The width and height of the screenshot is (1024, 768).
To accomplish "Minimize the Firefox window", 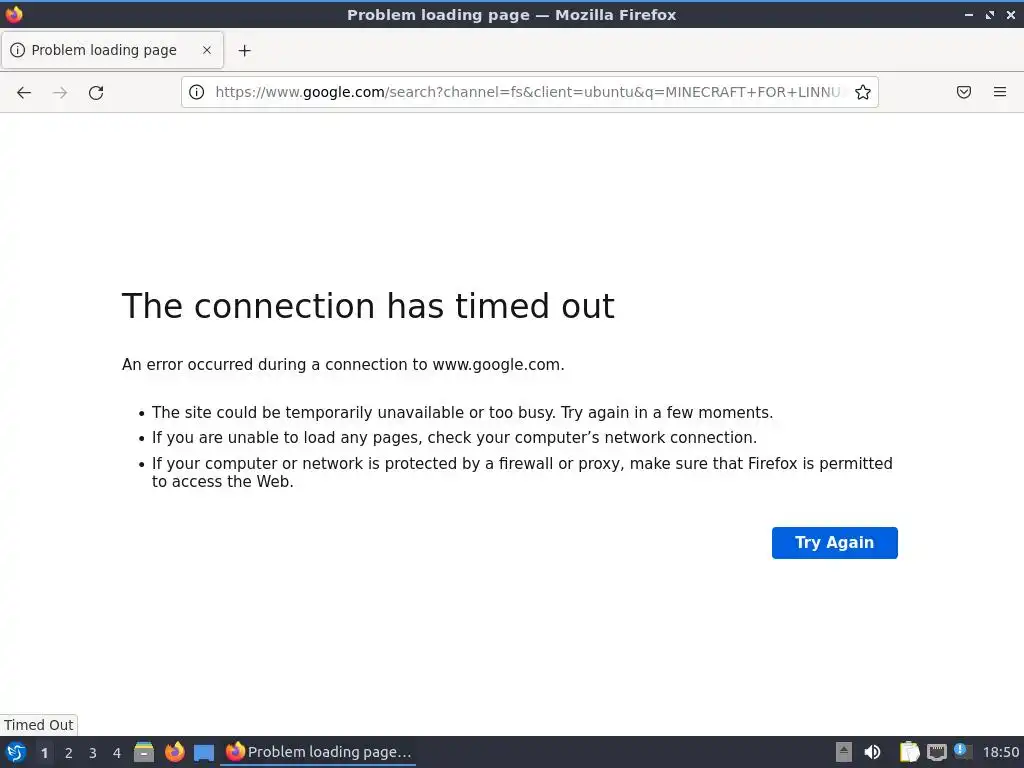I will (x=969, y=14).
